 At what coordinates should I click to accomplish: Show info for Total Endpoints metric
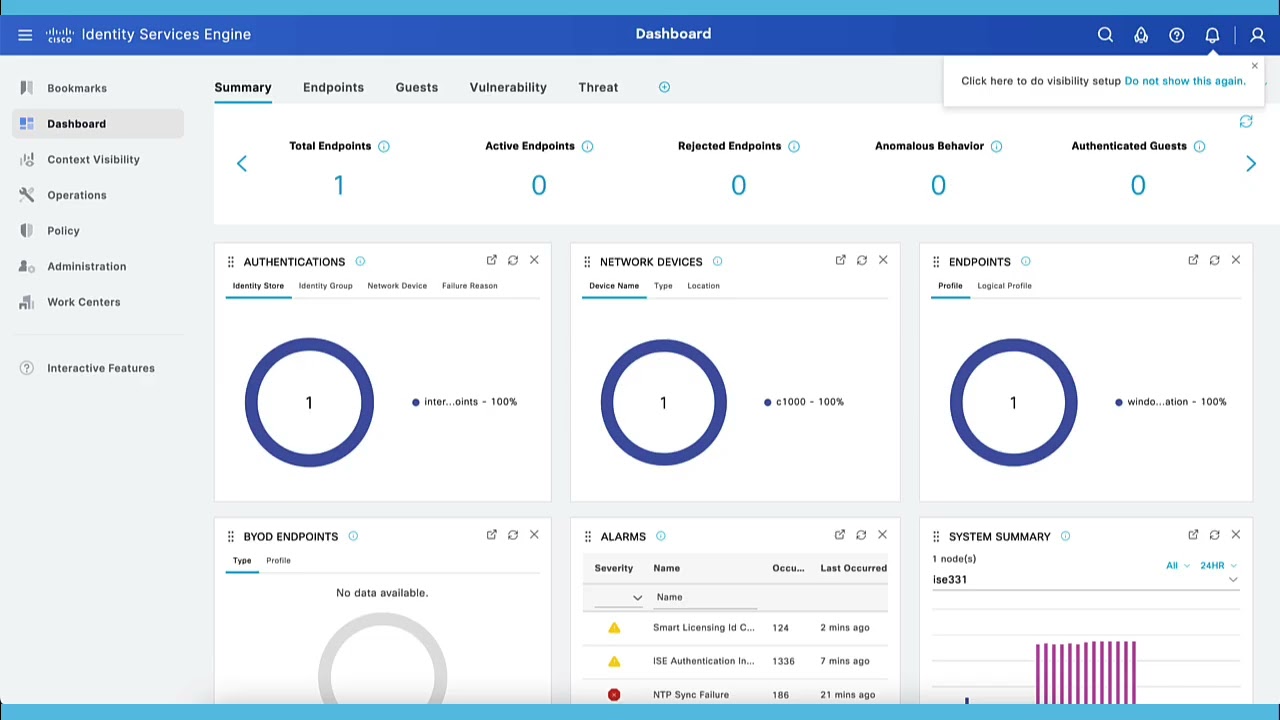coord(384,146)
